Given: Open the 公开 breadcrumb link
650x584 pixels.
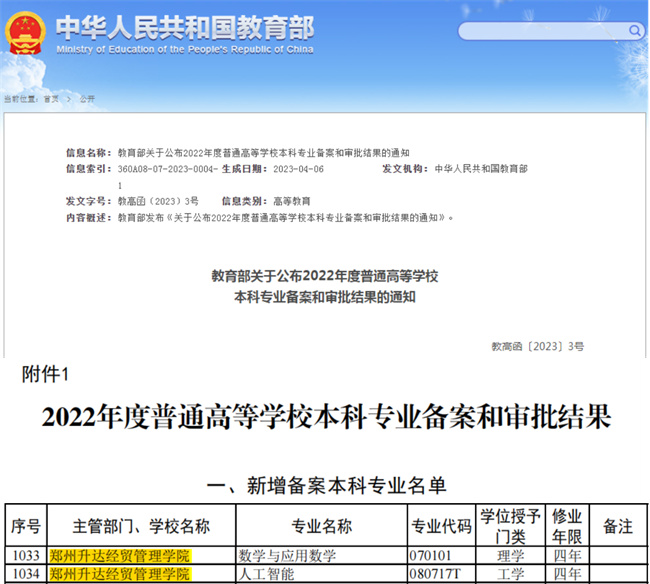Looking at the screenshot, I should click(x=87, y=99).
